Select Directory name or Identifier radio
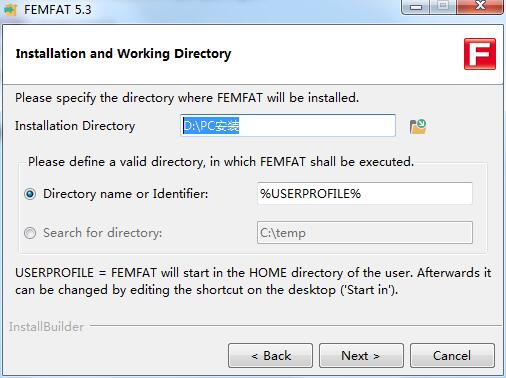Screen dimensions: 506x378 point(30,194)
